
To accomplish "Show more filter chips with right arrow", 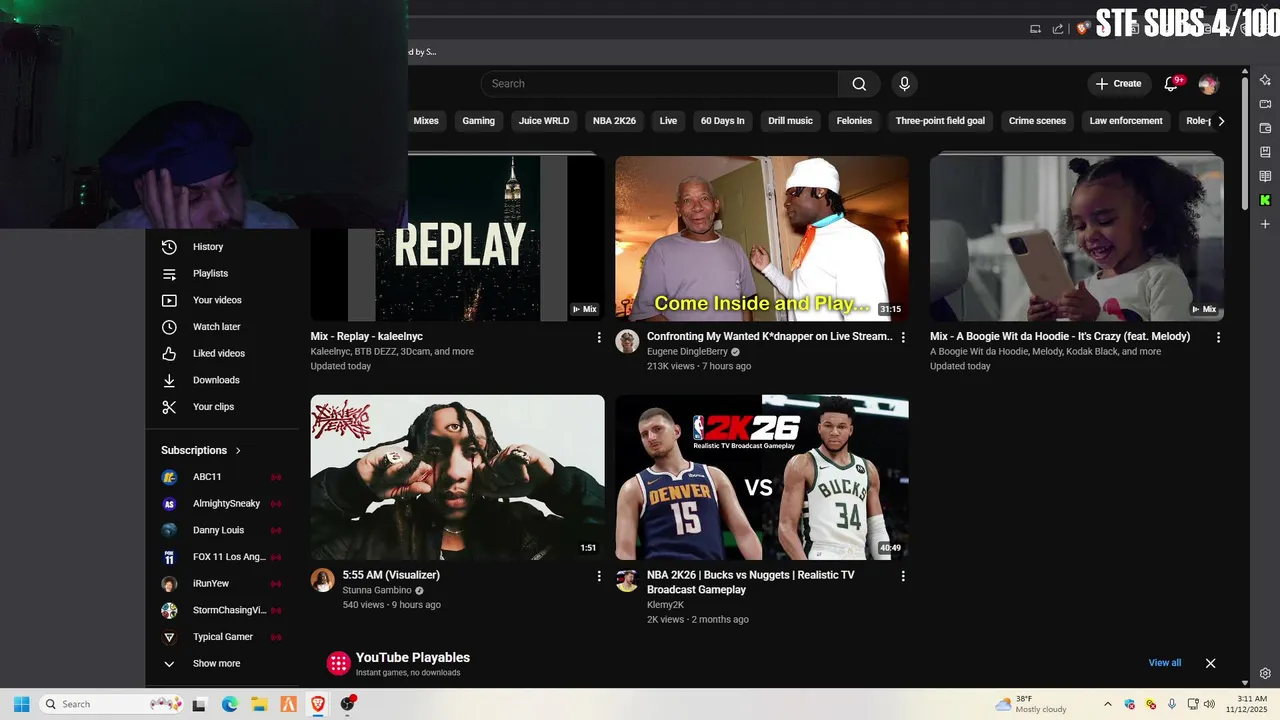I will 1220,121.
